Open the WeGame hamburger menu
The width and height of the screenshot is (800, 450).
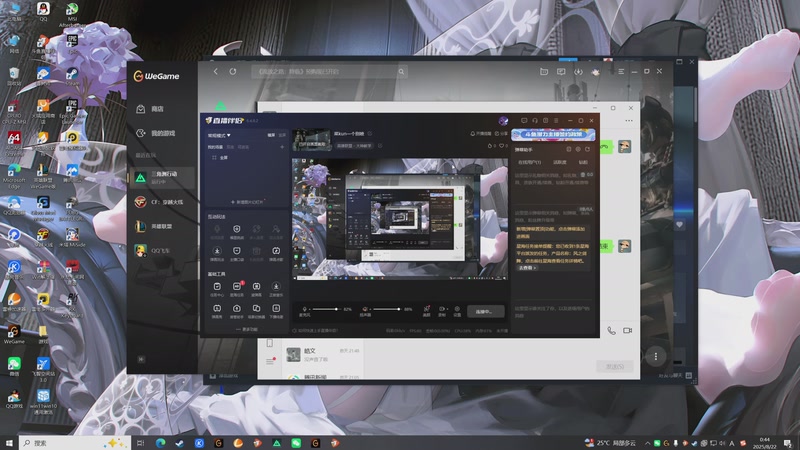click(621, 71)
